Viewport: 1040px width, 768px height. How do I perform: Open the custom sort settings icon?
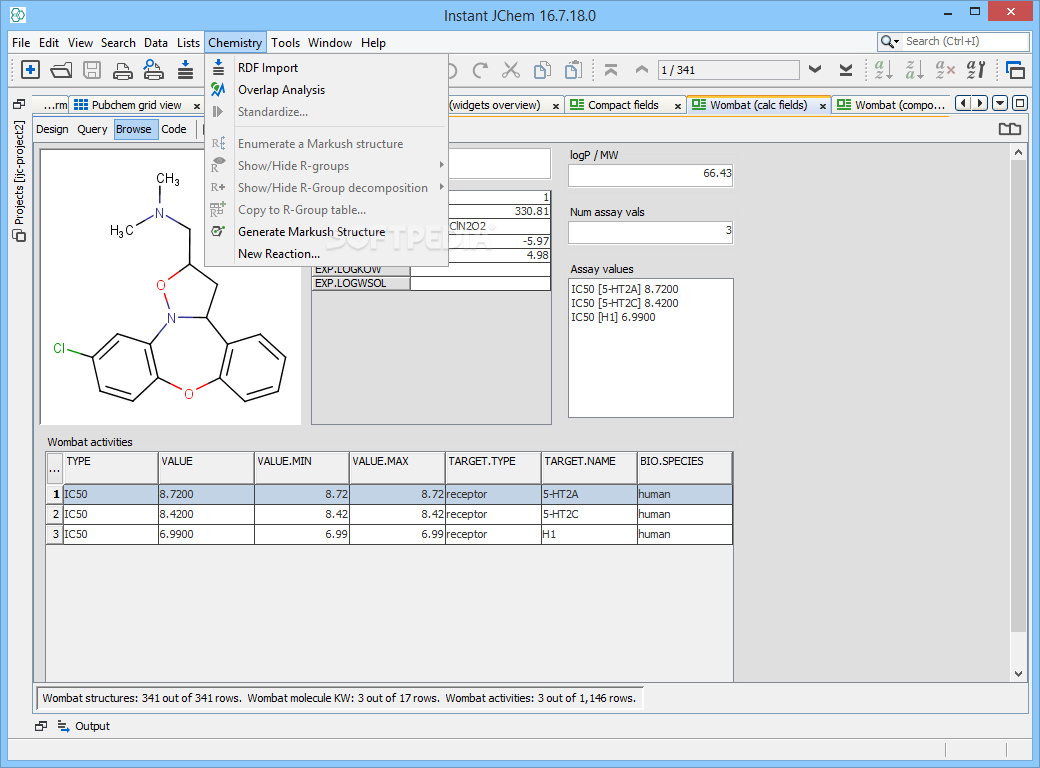coord(976,70)
